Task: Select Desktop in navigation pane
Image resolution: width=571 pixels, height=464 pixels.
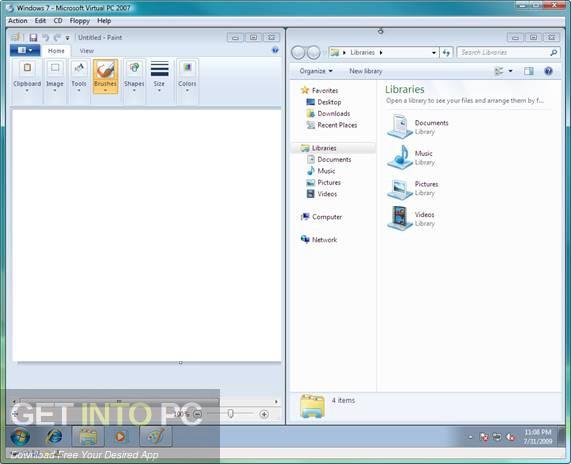Action: click(324, 102)
